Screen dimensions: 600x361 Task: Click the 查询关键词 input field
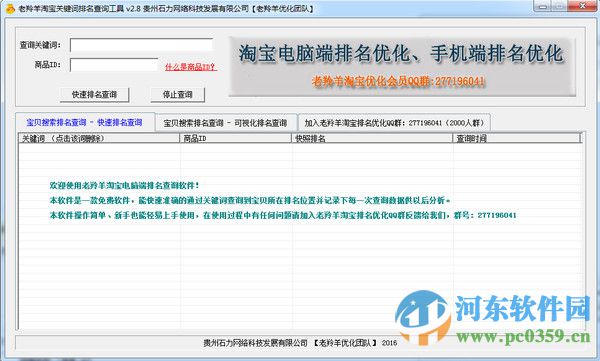[x=142, y=45]
